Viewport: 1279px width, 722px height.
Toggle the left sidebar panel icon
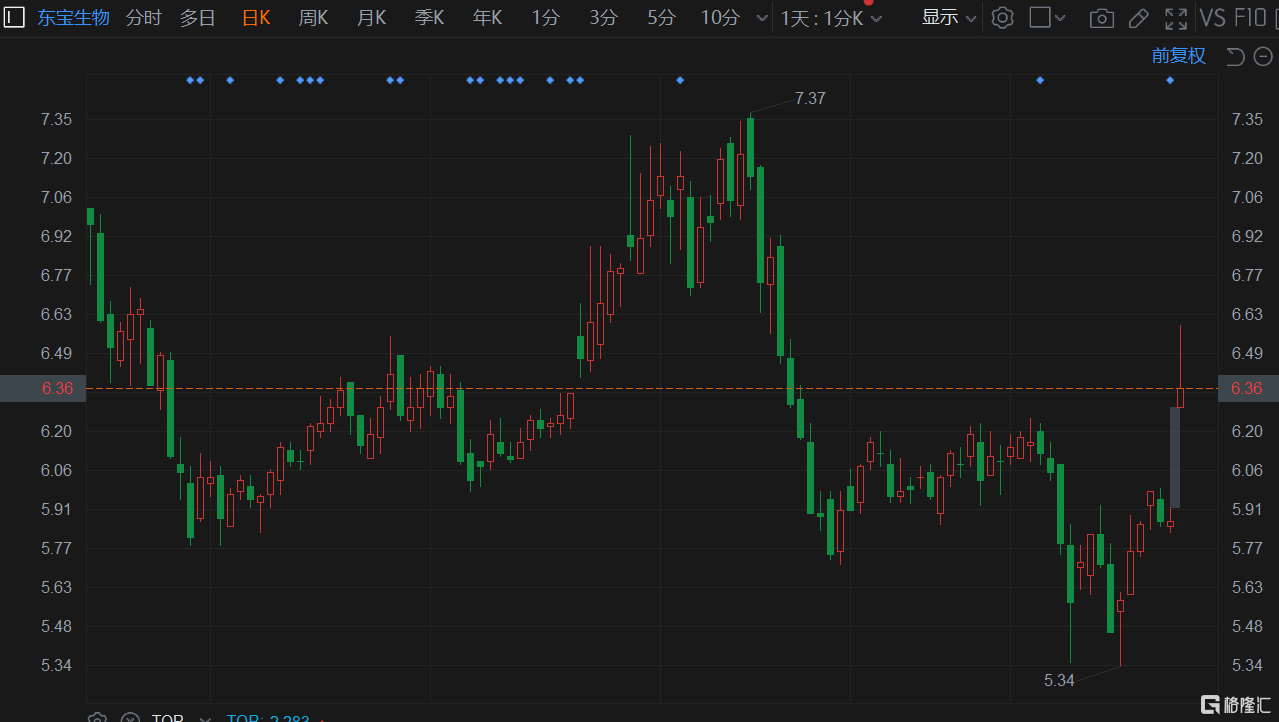[x=14, y=17]
